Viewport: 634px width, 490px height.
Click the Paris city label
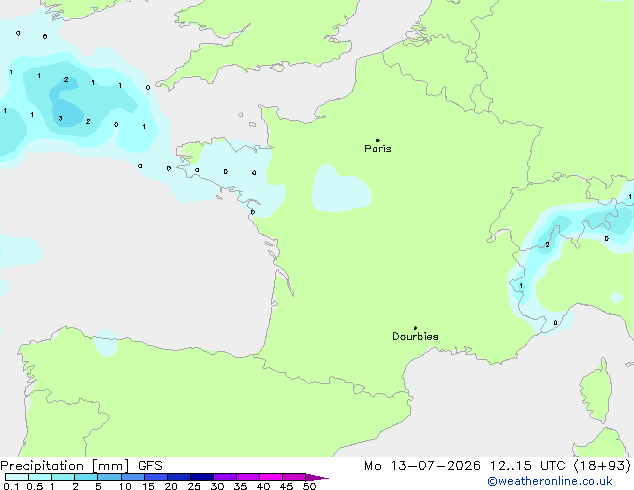tap(378, 149)
